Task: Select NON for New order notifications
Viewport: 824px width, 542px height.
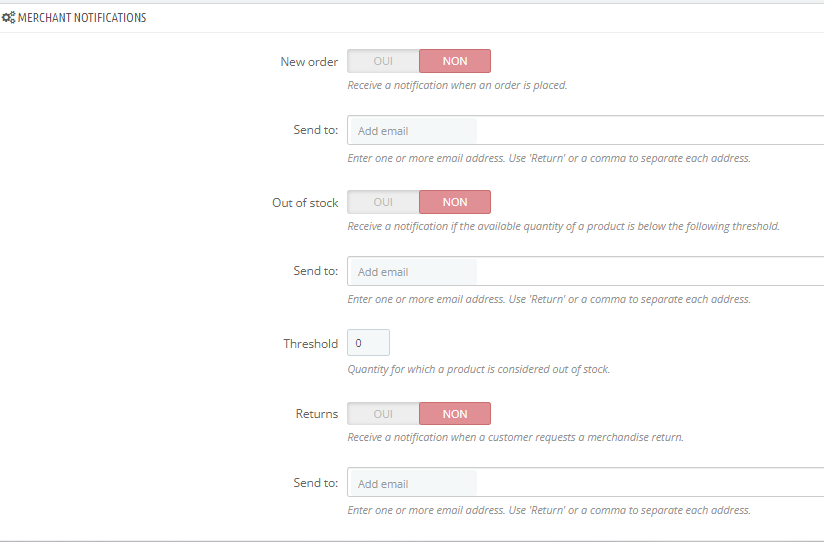Action: [455, 61]
